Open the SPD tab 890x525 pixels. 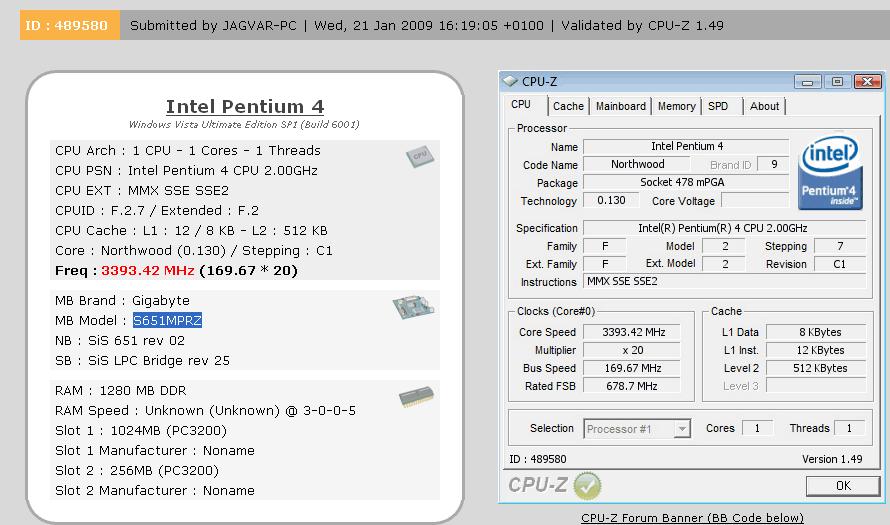718,106
